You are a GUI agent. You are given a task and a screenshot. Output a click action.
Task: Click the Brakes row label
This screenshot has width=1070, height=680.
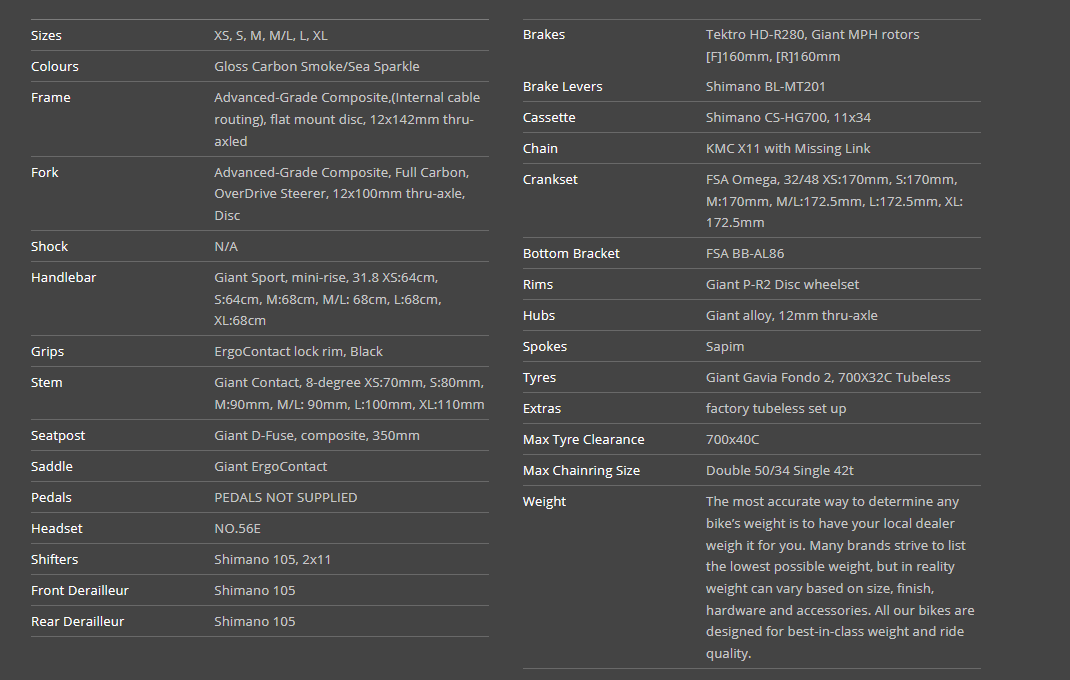[x=544, y=34]
